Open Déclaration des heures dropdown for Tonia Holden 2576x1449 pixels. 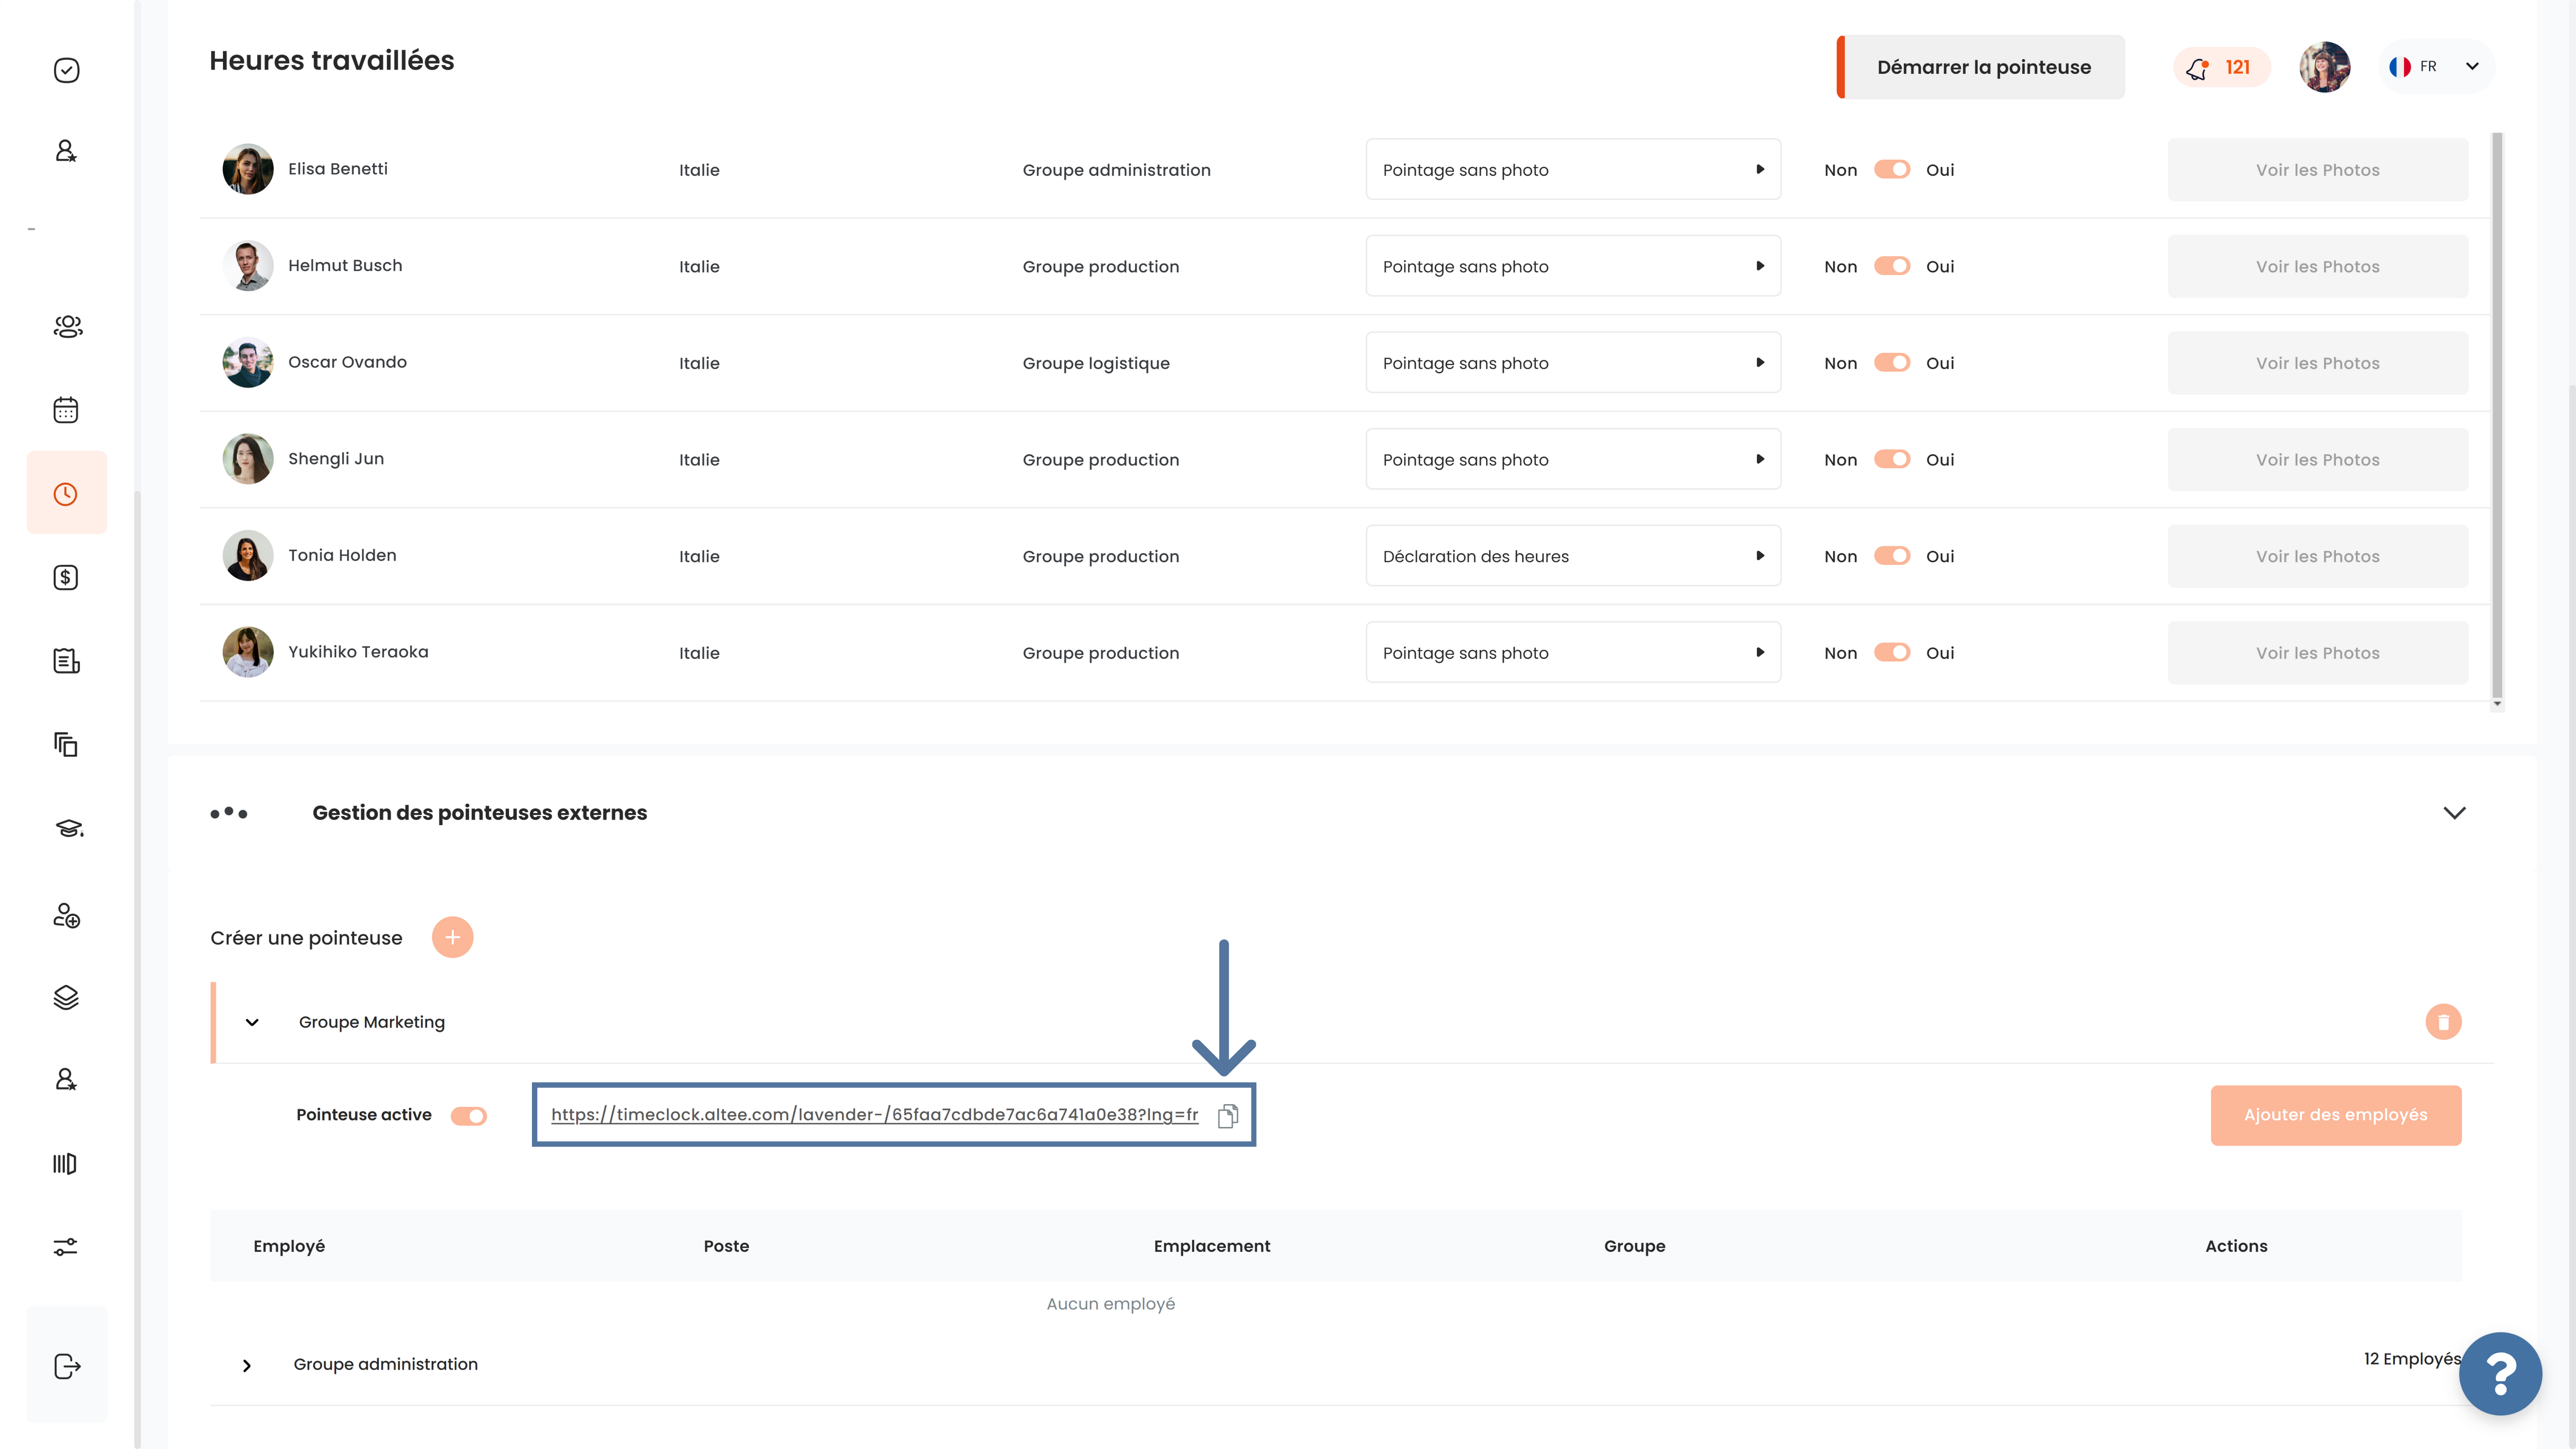click(x=1573, y=556)
